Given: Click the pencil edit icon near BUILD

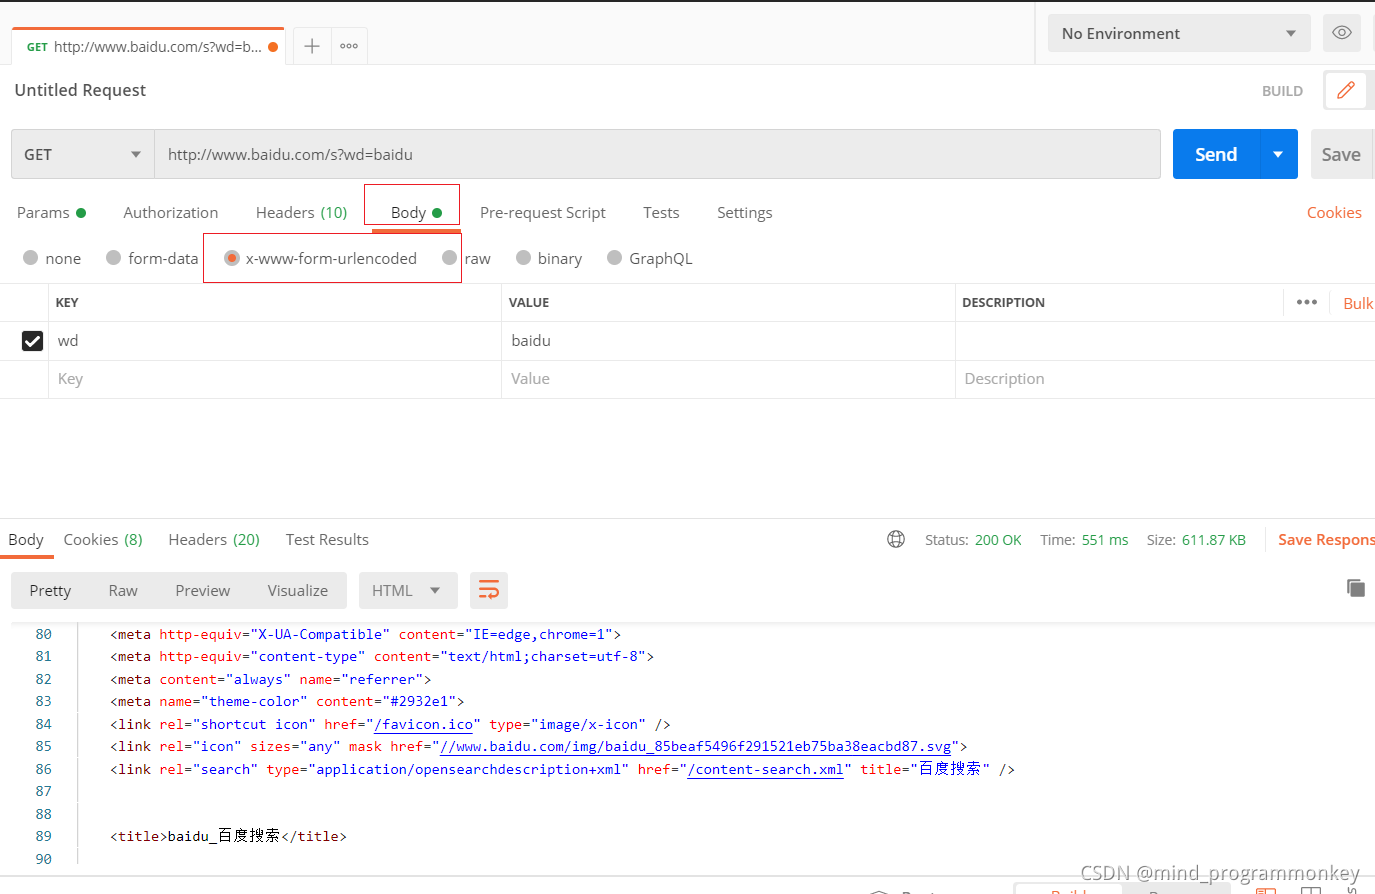Looking at the screenshot, I should (1346, 90).
